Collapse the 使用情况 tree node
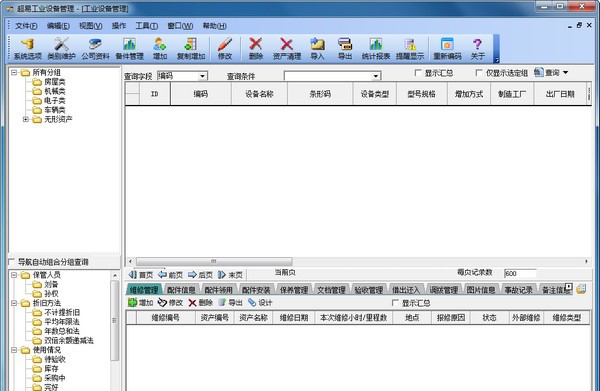Screen dimensions: 600x391 (x=14, y=350)
